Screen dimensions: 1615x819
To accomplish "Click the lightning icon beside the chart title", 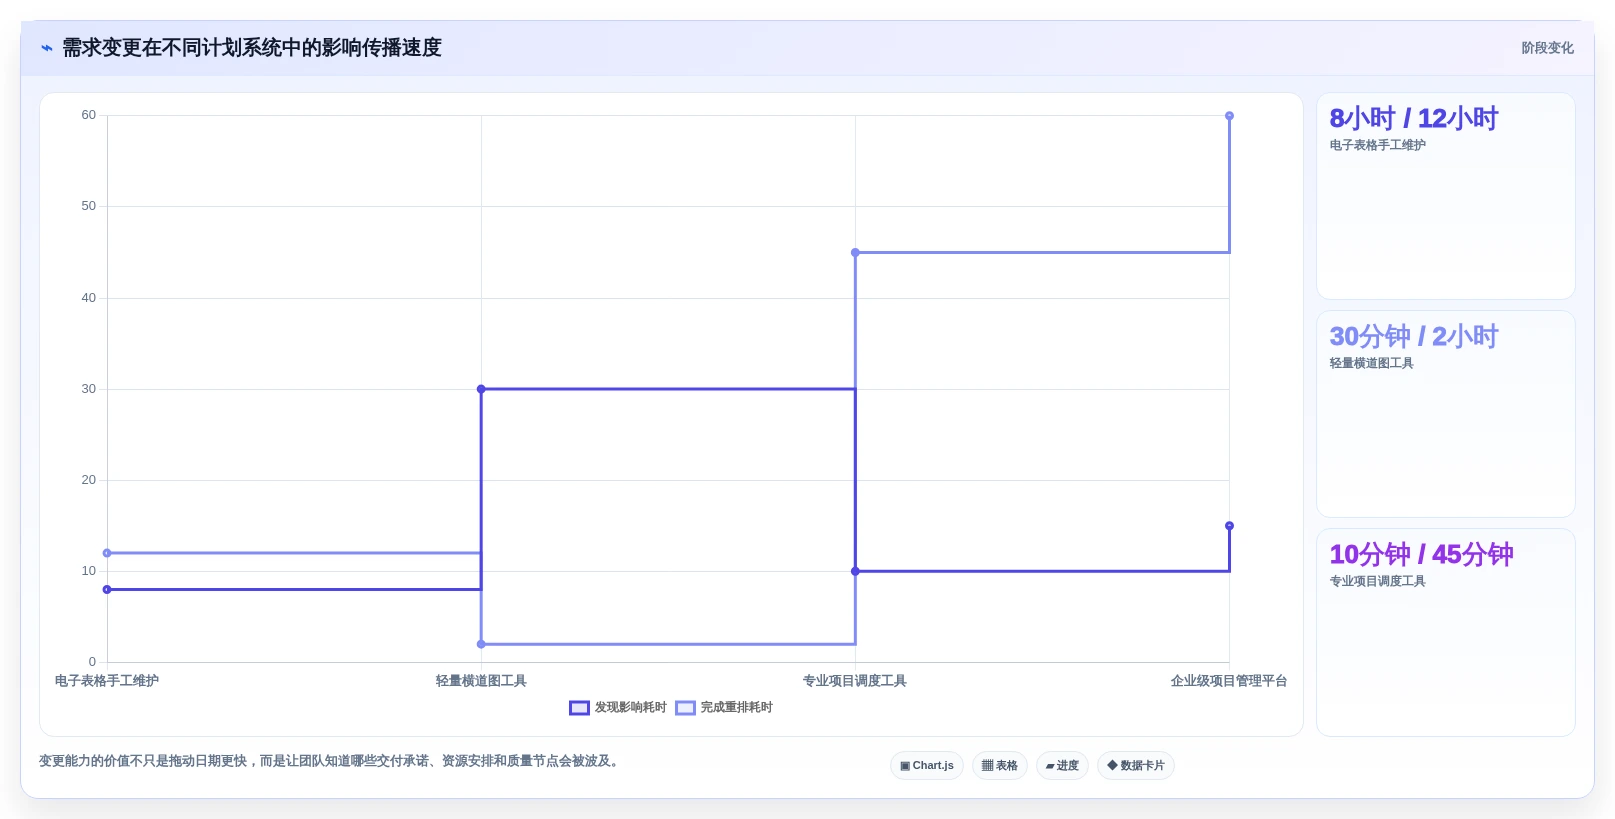I will (47, 48).
